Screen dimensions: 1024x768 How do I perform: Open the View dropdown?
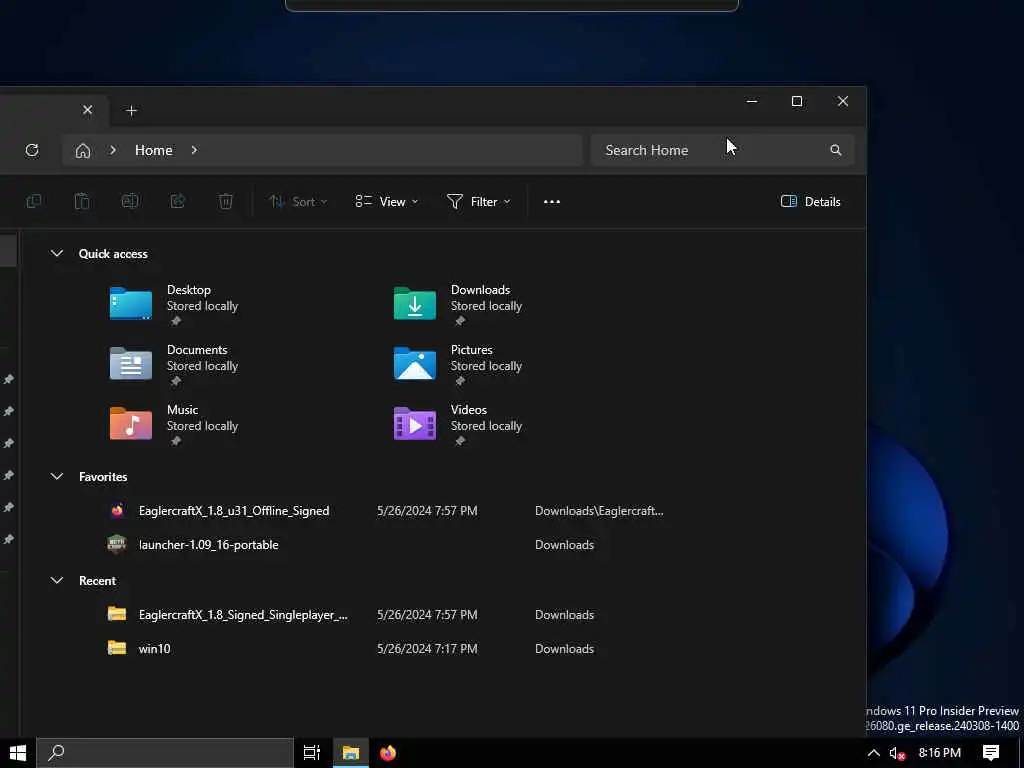[387, 202]
